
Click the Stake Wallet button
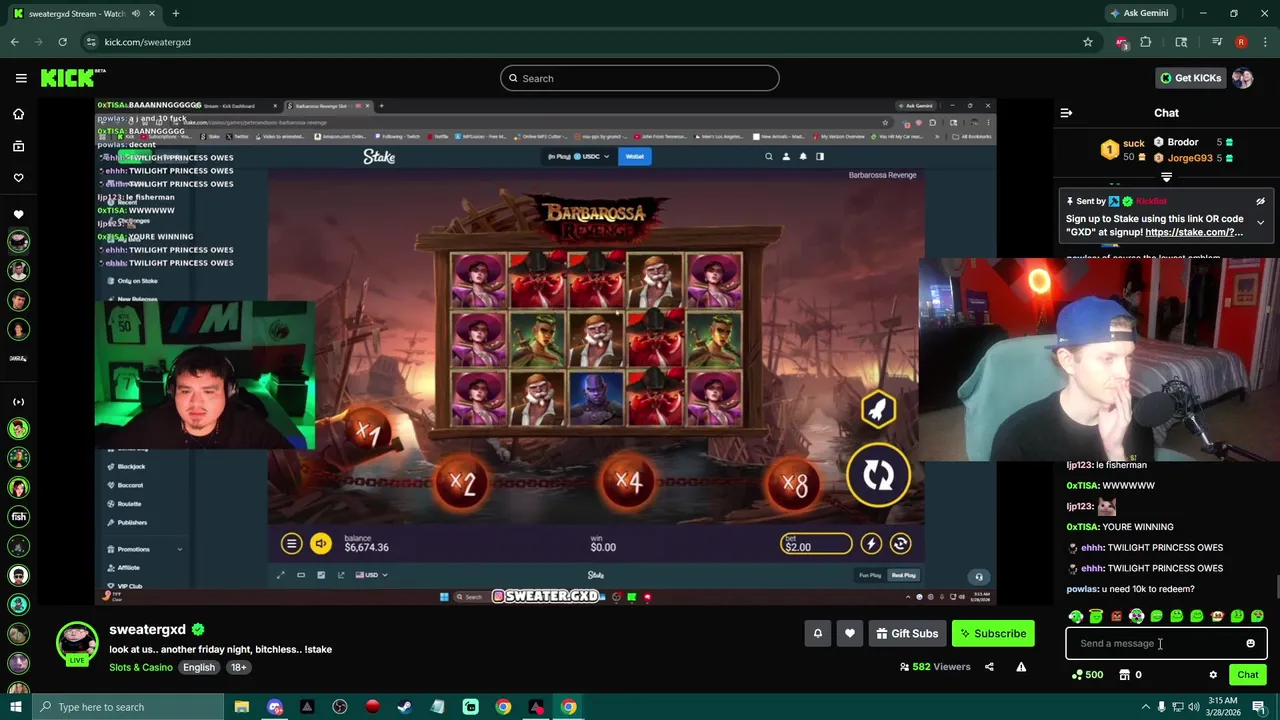point(634,156)
